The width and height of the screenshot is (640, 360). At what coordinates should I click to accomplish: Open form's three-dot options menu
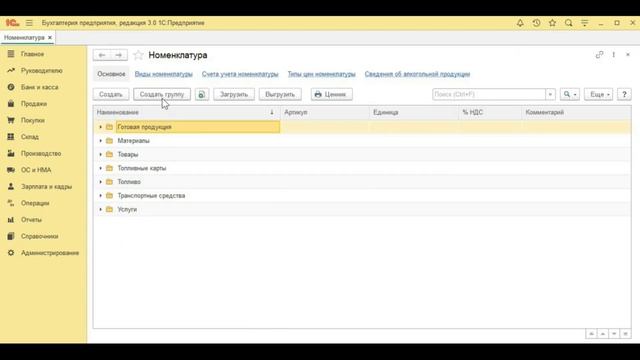[613, 55]
